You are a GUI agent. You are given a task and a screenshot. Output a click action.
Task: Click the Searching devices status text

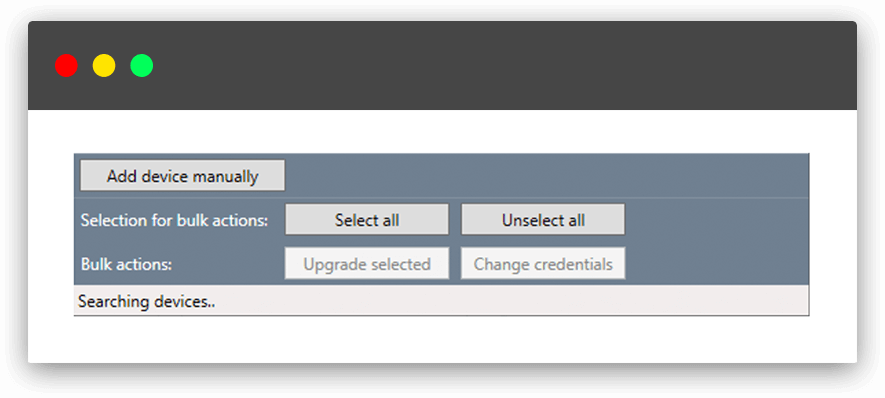tap(147, 302)
